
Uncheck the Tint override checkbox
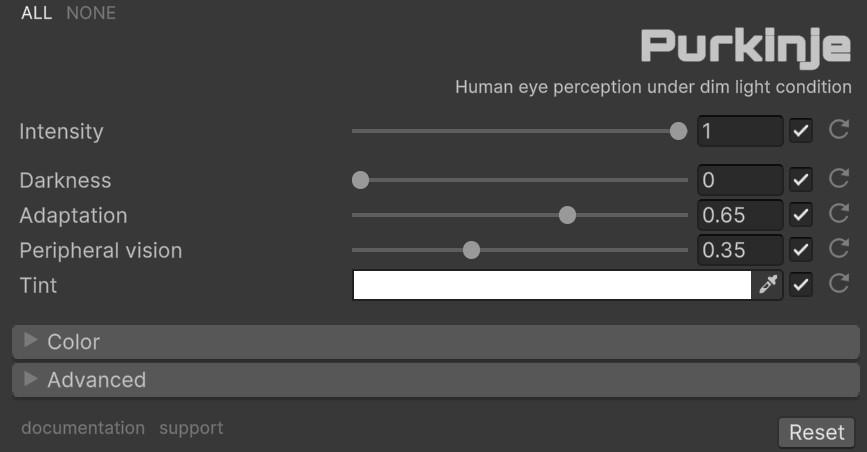tap(801, 285)
